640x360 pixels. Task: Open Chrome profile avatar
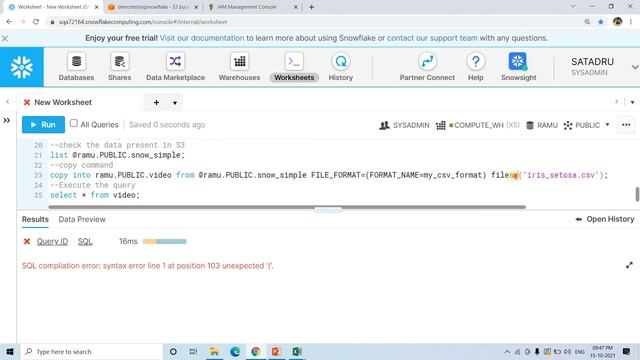(x=617, y=22)
